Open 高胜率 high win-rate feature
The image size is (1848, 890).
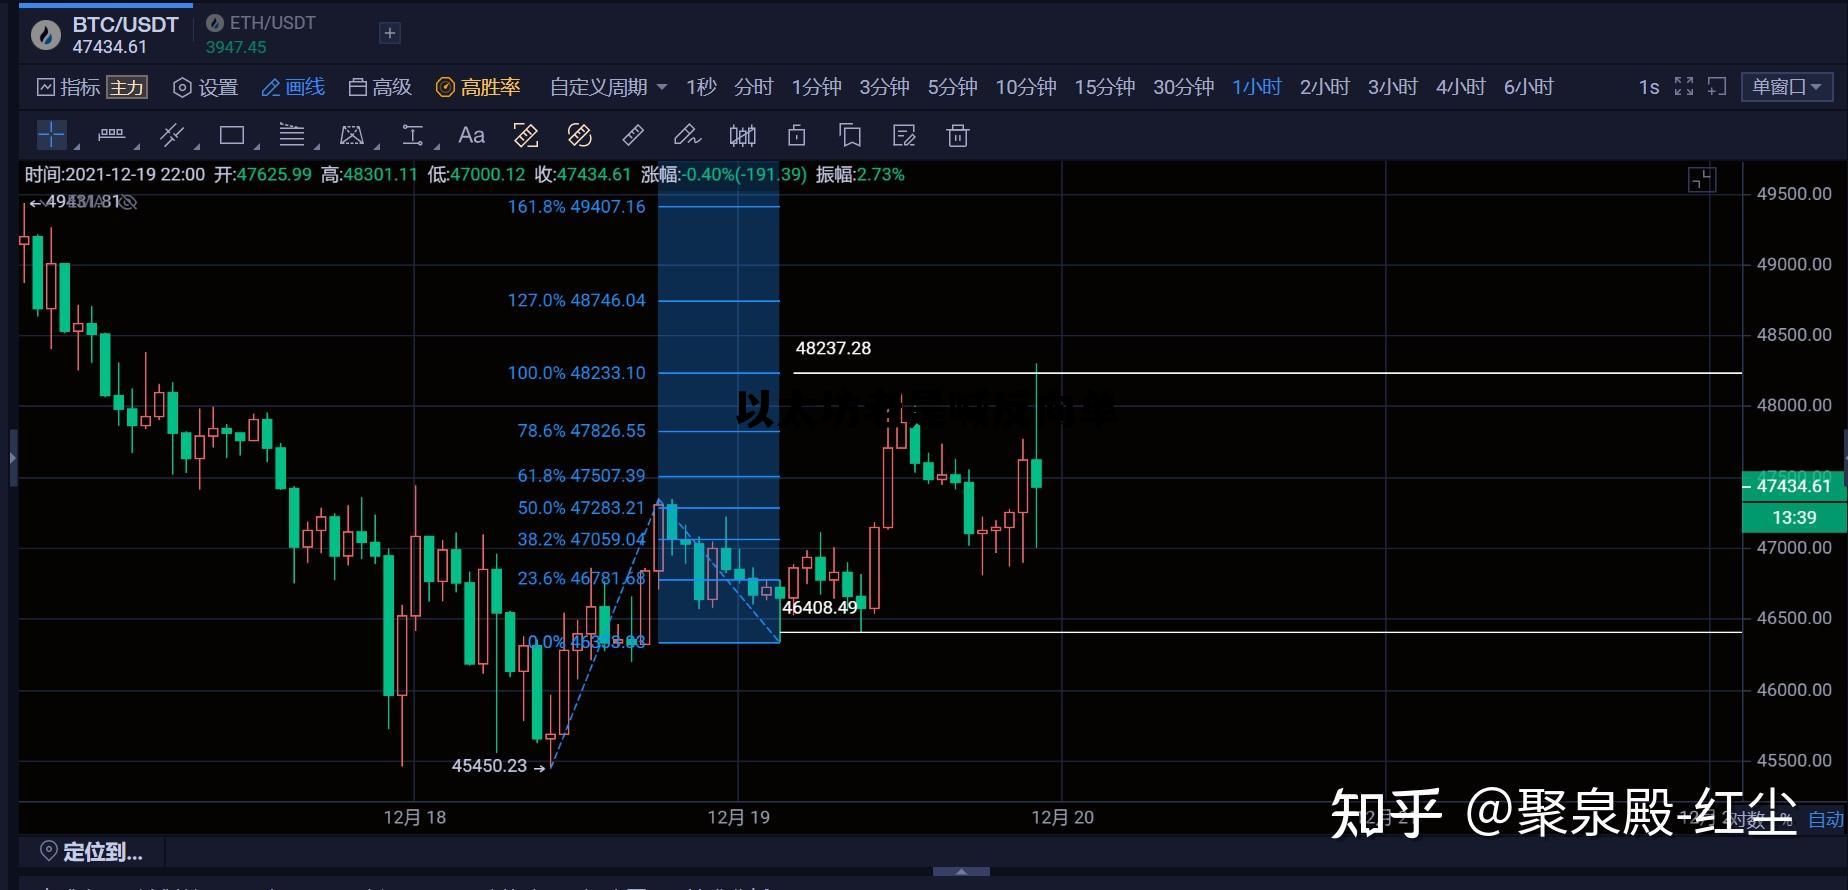pyautogui.click(x=478, y=87)
